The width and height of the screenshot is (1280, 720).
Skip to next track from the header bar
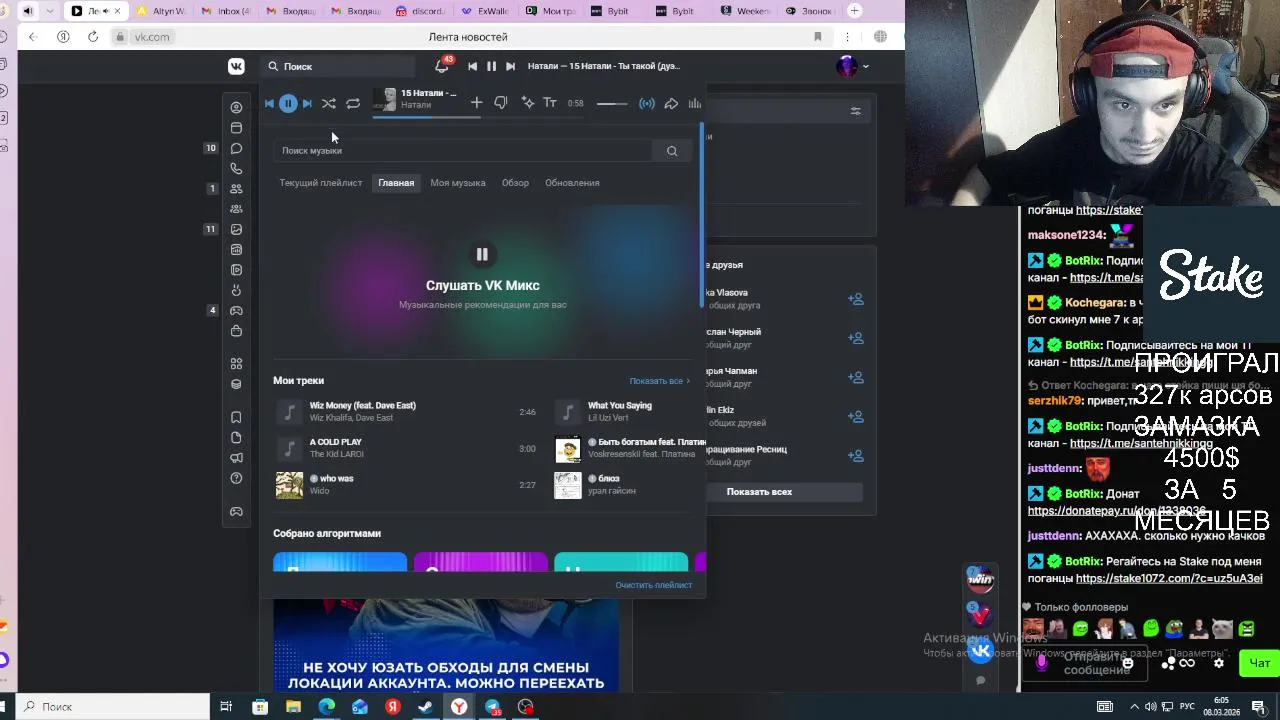click(510, 66)
